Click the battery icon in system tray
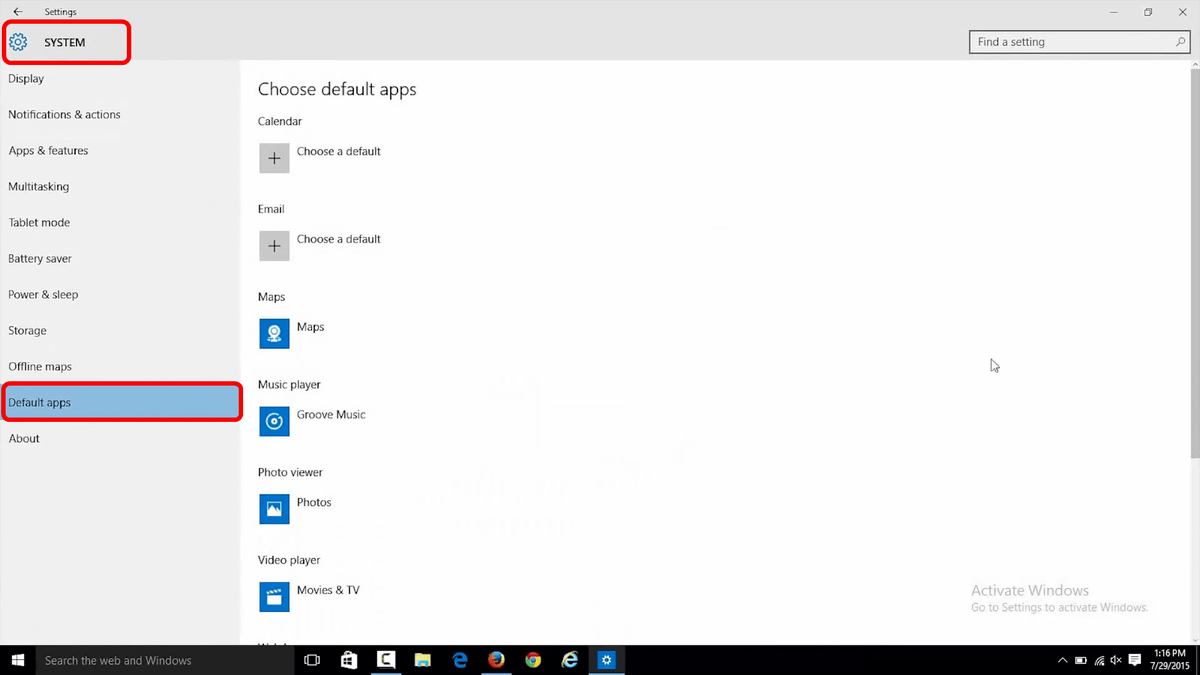The height and width of the screenshot is (675, 1200). (1081, 661)
